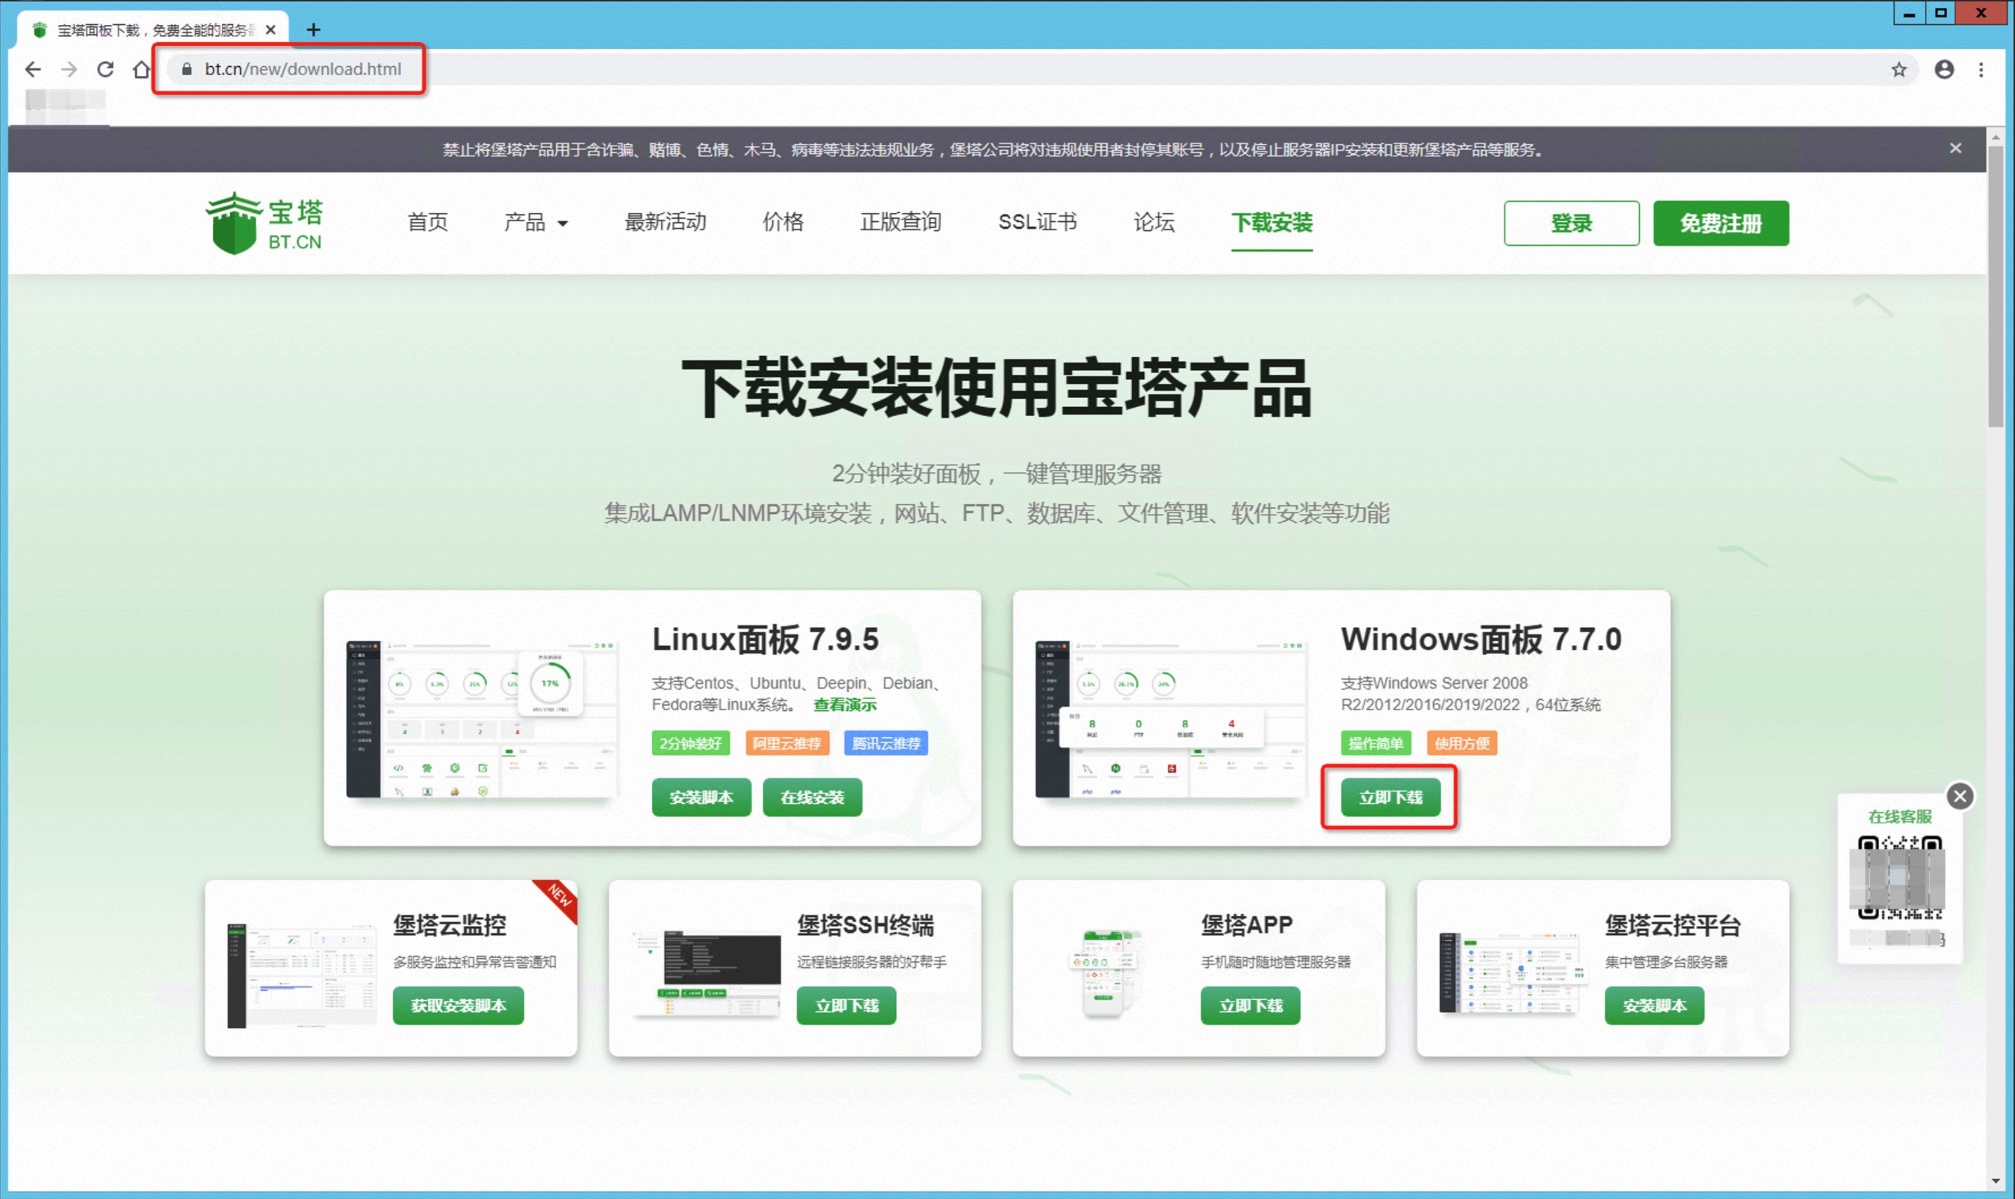The height and width of the screenshot is (1199, 2015).
Task: Open the browser profile icon
Action: coord(1944,69)
